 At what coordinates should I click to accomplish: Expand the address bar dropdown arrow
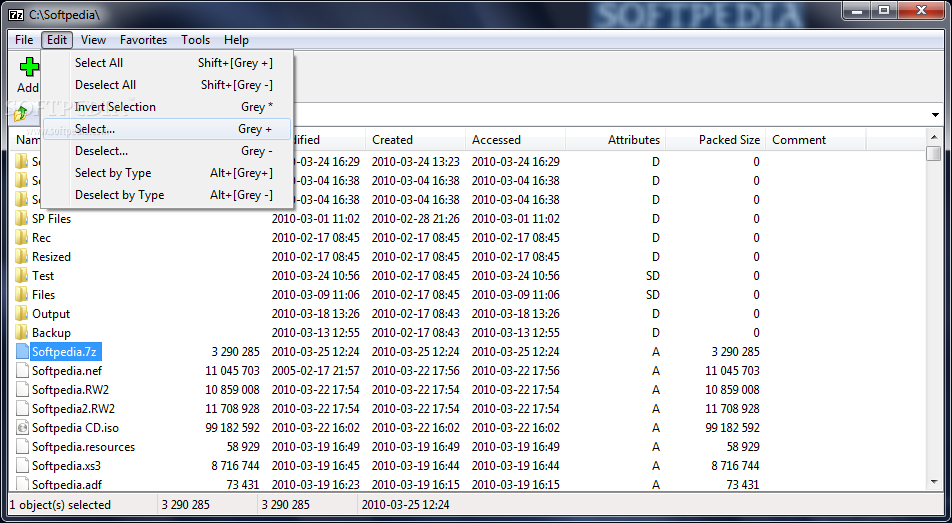(935, 115)
